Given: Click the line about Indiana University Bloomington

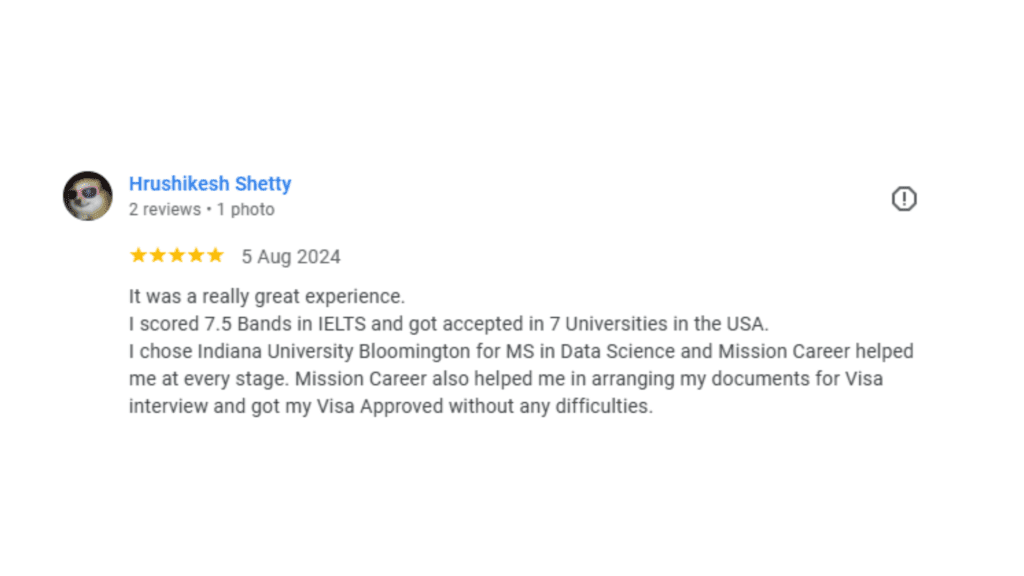Looking at the screenshot, I should tap(300, 351).
